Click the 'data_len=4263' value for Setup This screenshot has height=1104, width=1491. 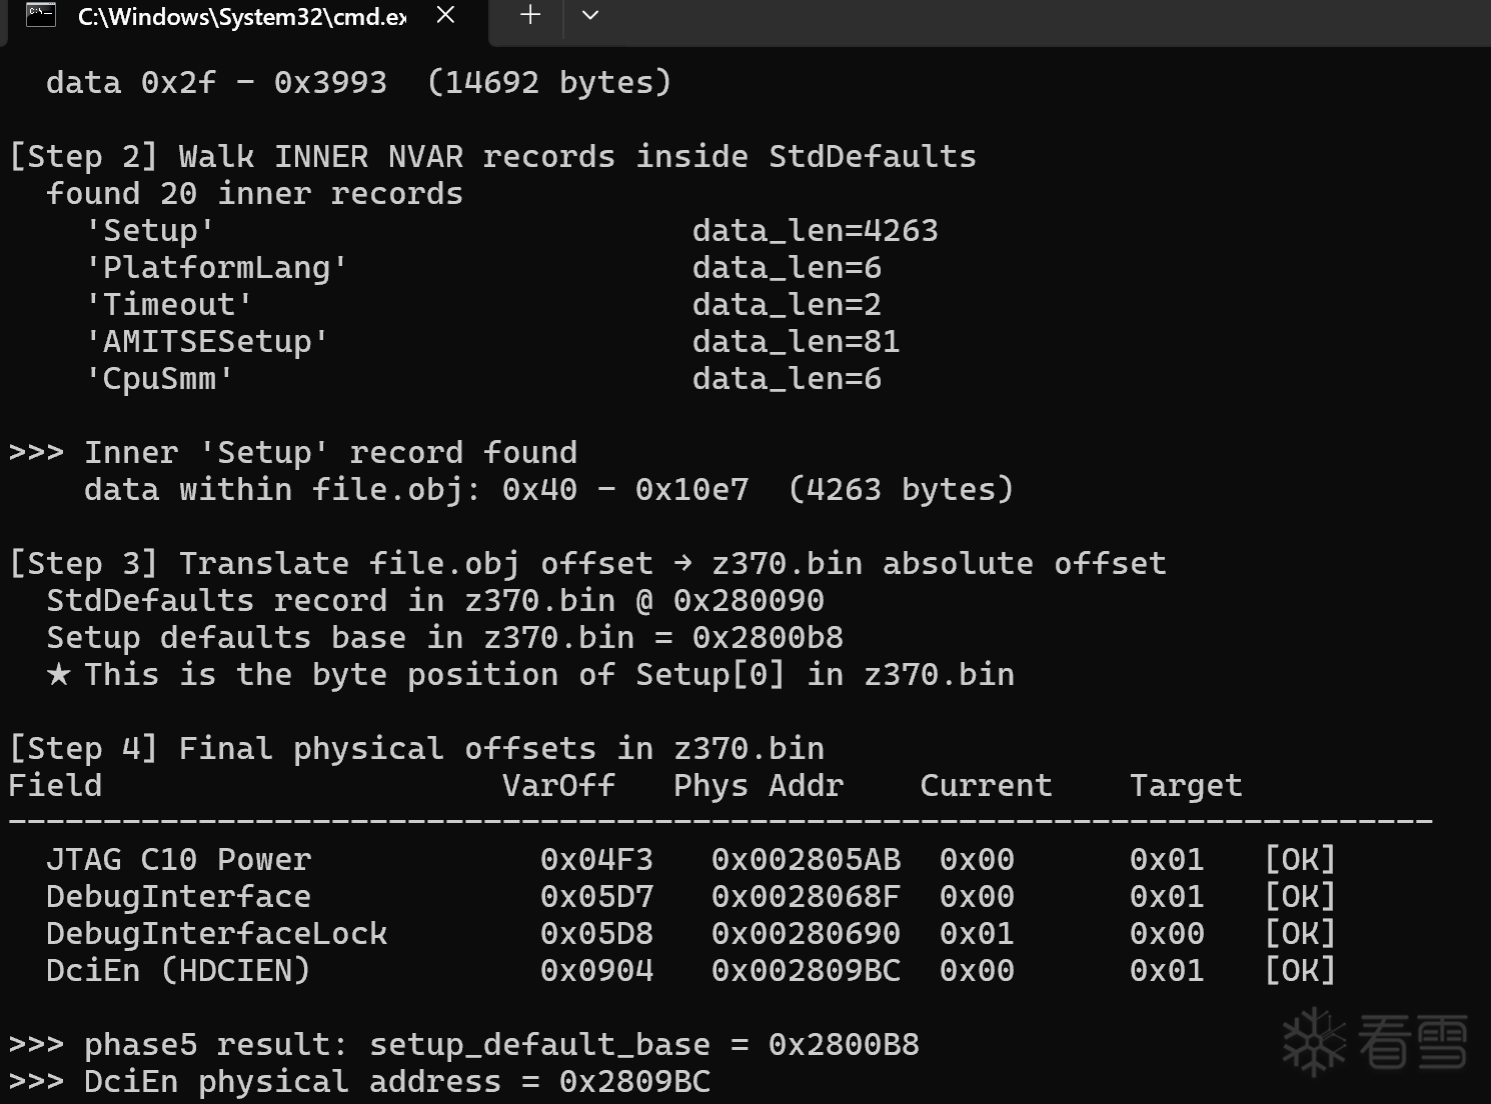[x=815, y=231]
